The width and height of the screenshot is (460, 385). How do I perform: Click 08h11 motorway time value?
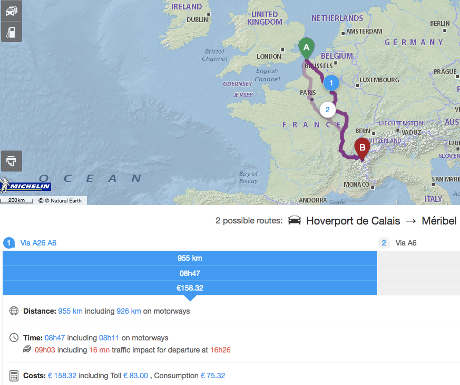[109, 338]
